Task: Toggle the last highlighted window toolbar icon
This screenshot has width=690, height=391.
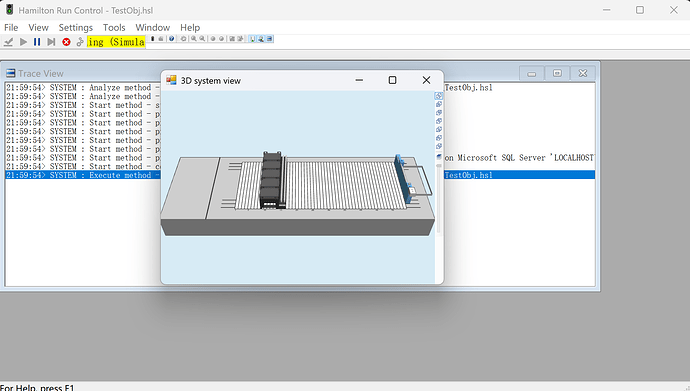Action: click(x=270, y=39)
